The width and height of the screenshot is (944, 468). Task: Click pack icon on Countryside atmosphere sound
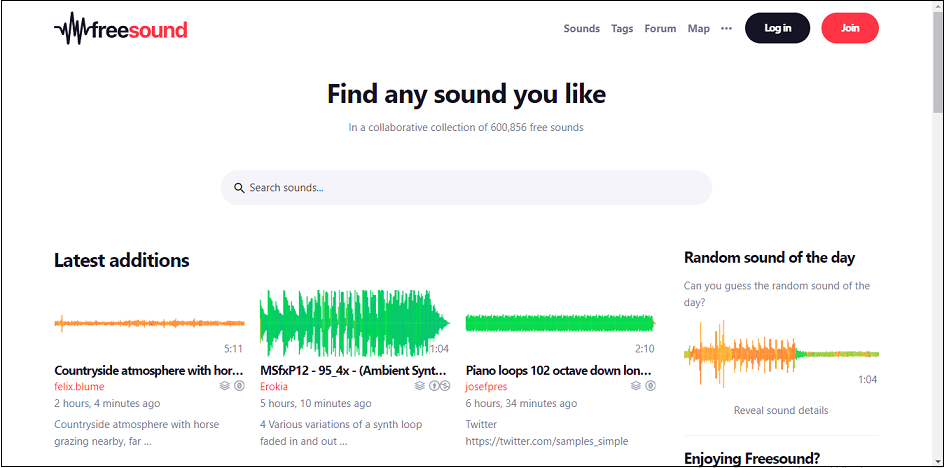pyautogui.click(x=225, y=386)
